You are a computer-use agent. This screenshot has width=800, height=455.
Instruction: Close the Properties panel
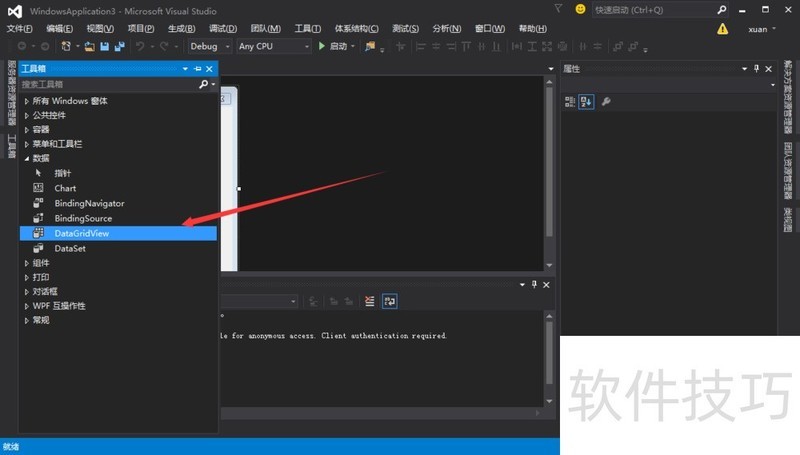pyautogui.click(x=768, y=69)
